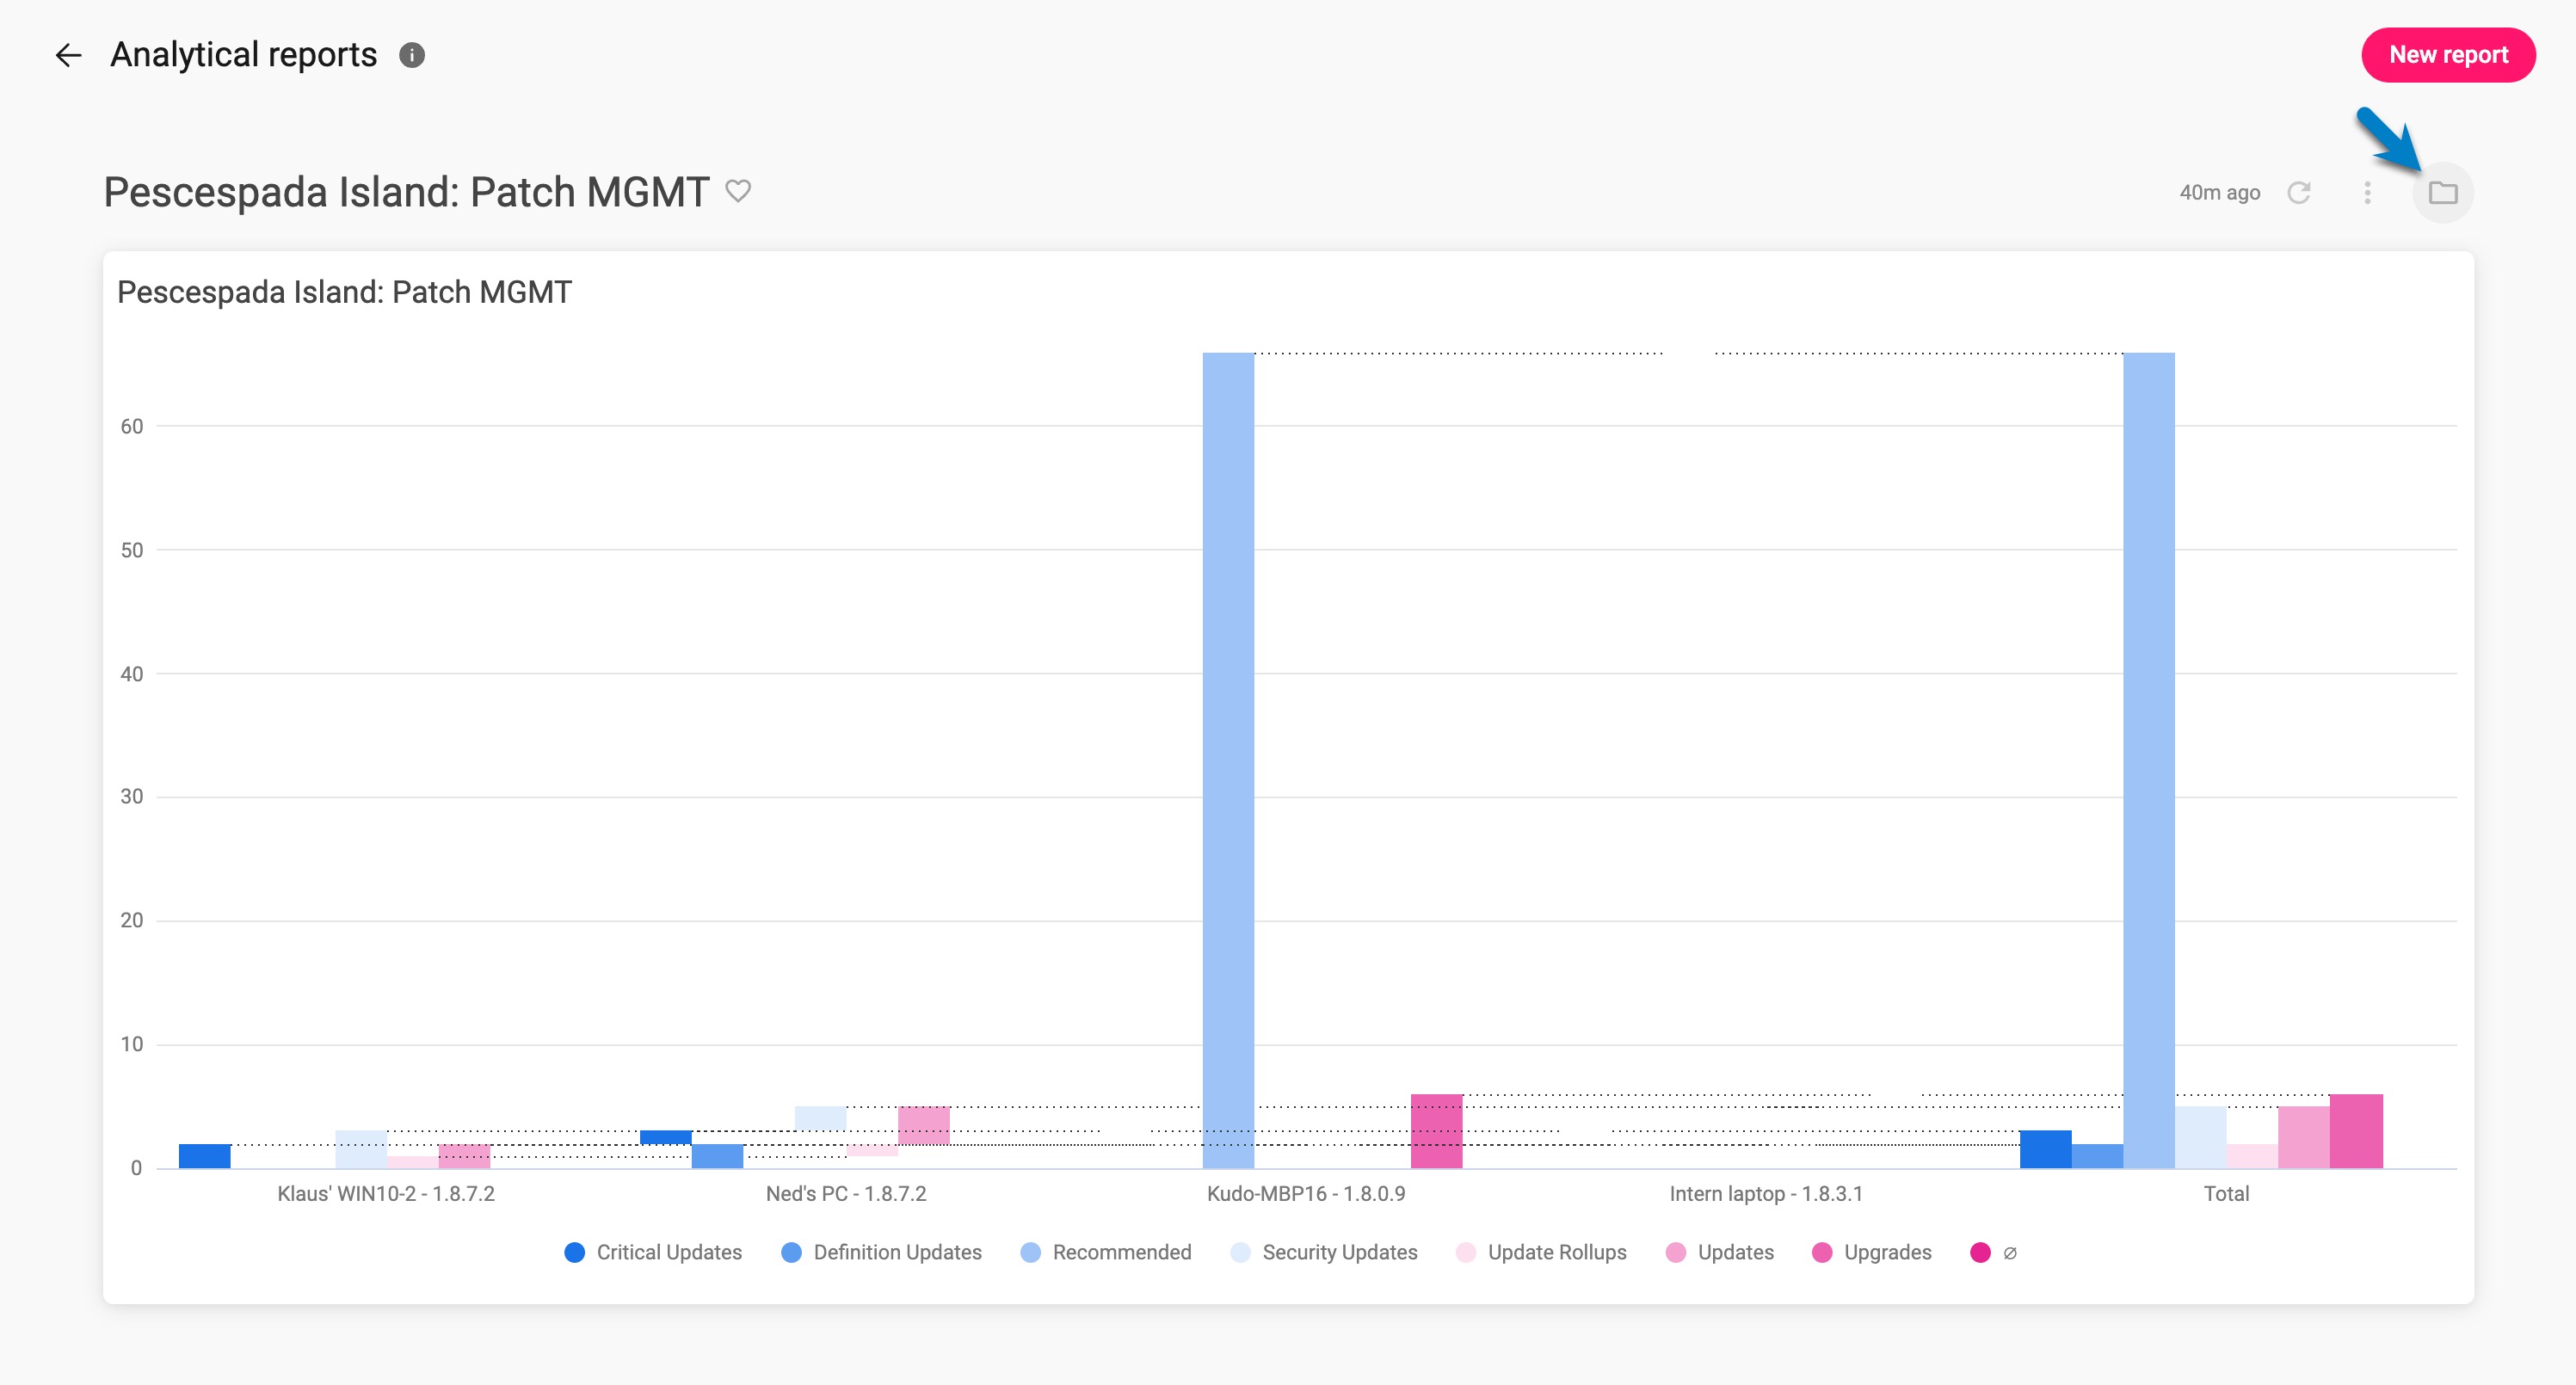Click the Critical Updates bar for Ned's PC
The height and width of the screenshot is (1385, 2576).
(666, 1137)
